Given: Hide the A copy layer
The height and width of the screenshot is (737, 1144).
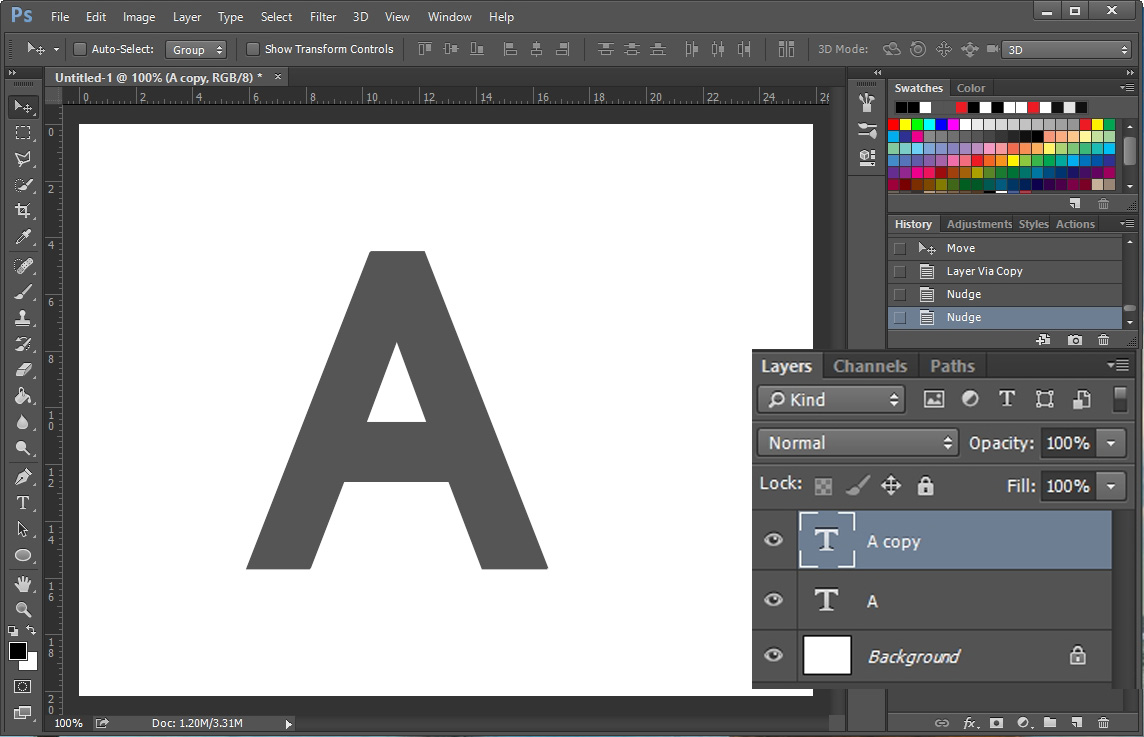Looking at the screenshot, I should click(x=773, y=540).
